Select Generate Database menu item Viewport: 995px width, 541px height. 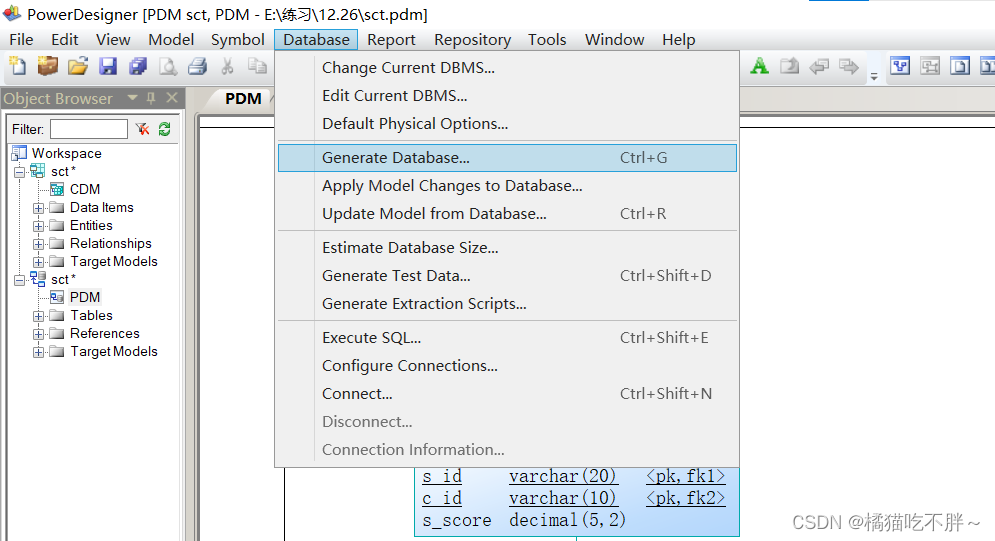click(395, 158)
